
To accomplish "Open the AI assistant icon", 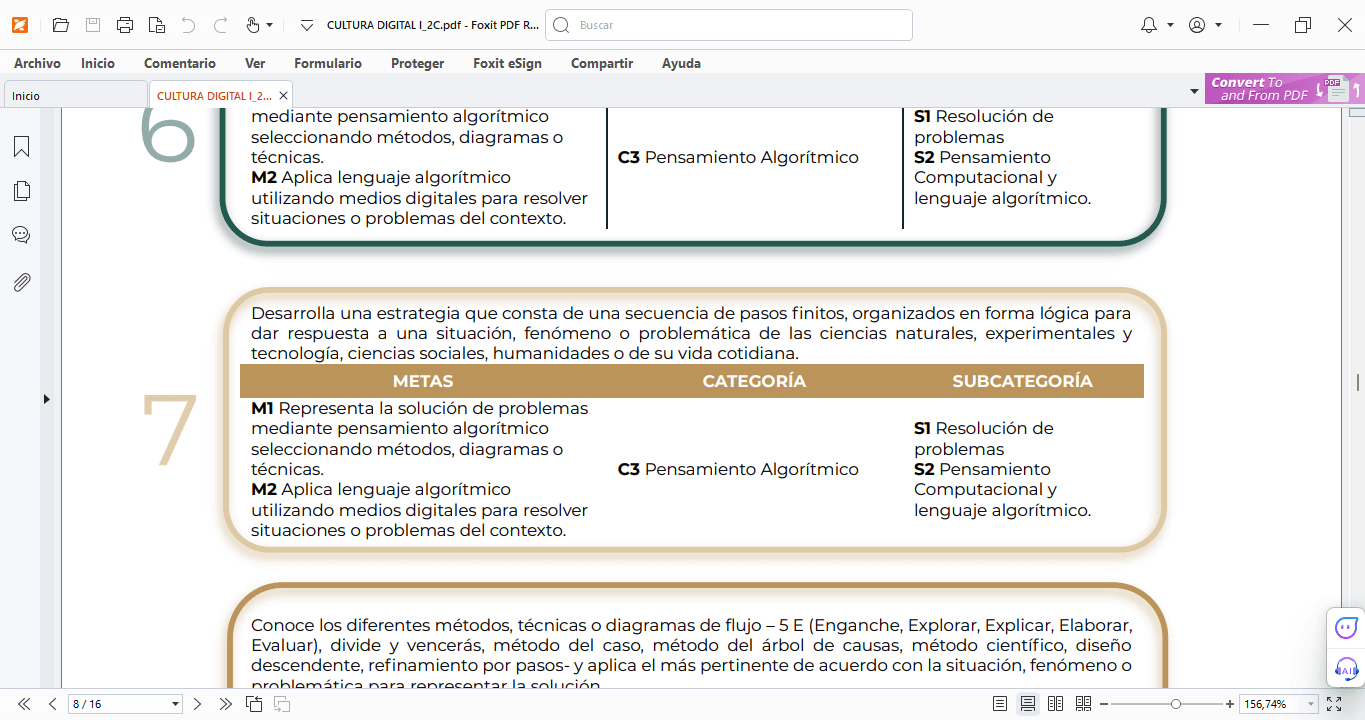I will (x=1346, y=668).
